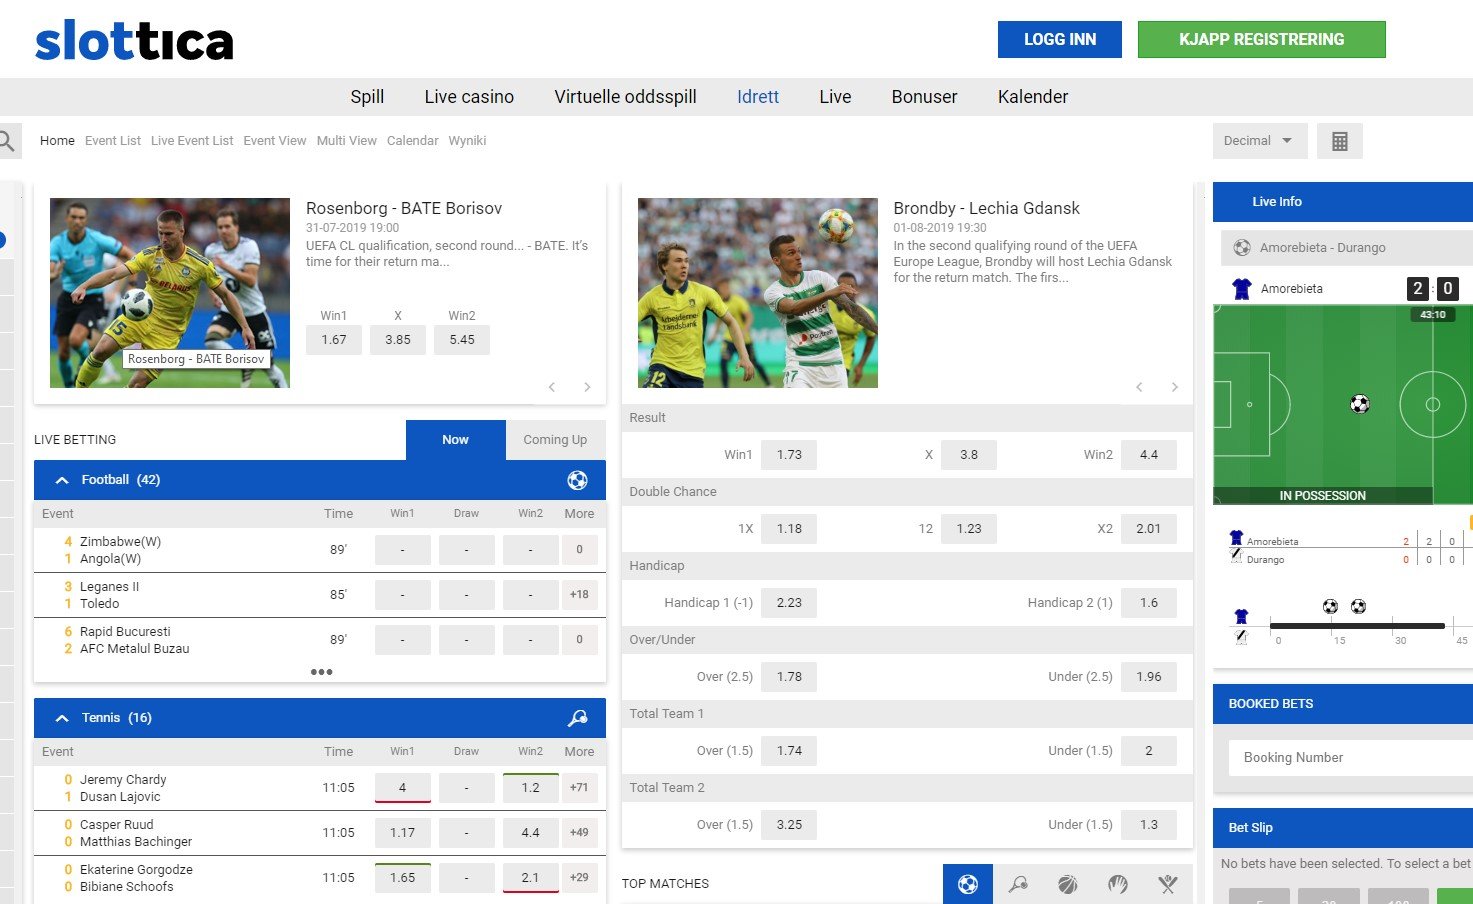This screenshot has height=904, width=1473.
Task: Click the soccer ball icon next to Amorebieta - Durango
Action: click(x=1243, y=247)
